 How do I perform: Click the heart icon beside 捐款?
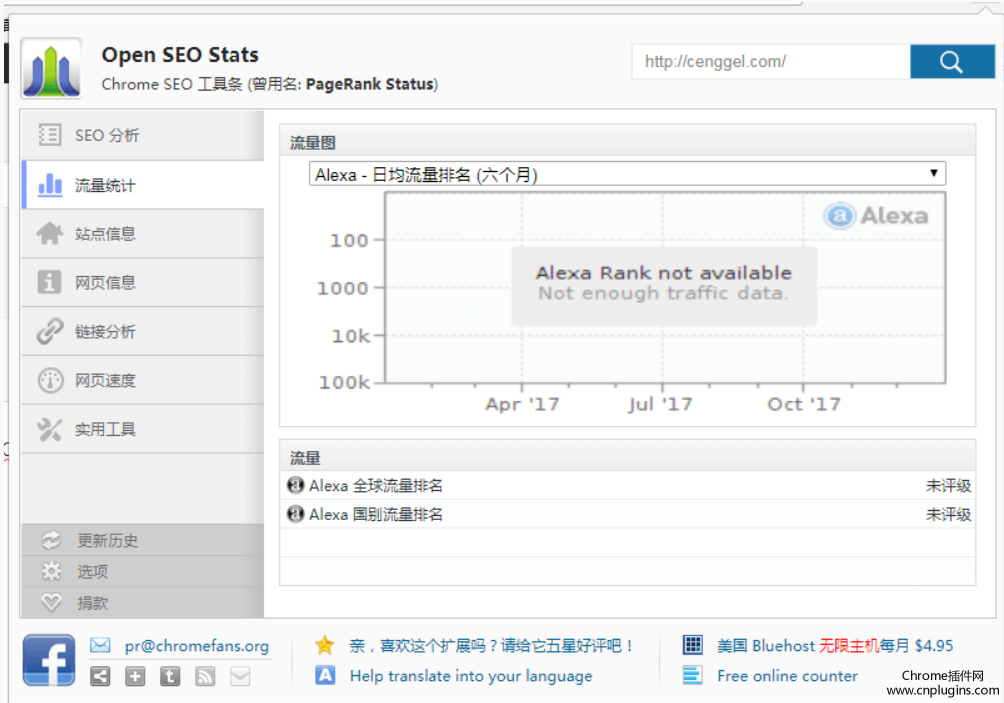click(x=51, y=602)
